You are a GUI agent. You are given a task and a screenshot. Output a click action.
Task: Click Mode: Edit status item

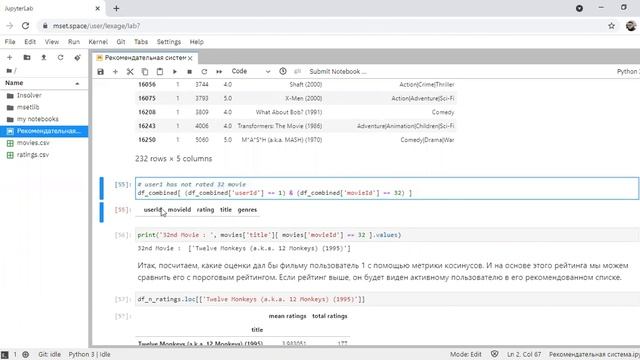(466, 354)
